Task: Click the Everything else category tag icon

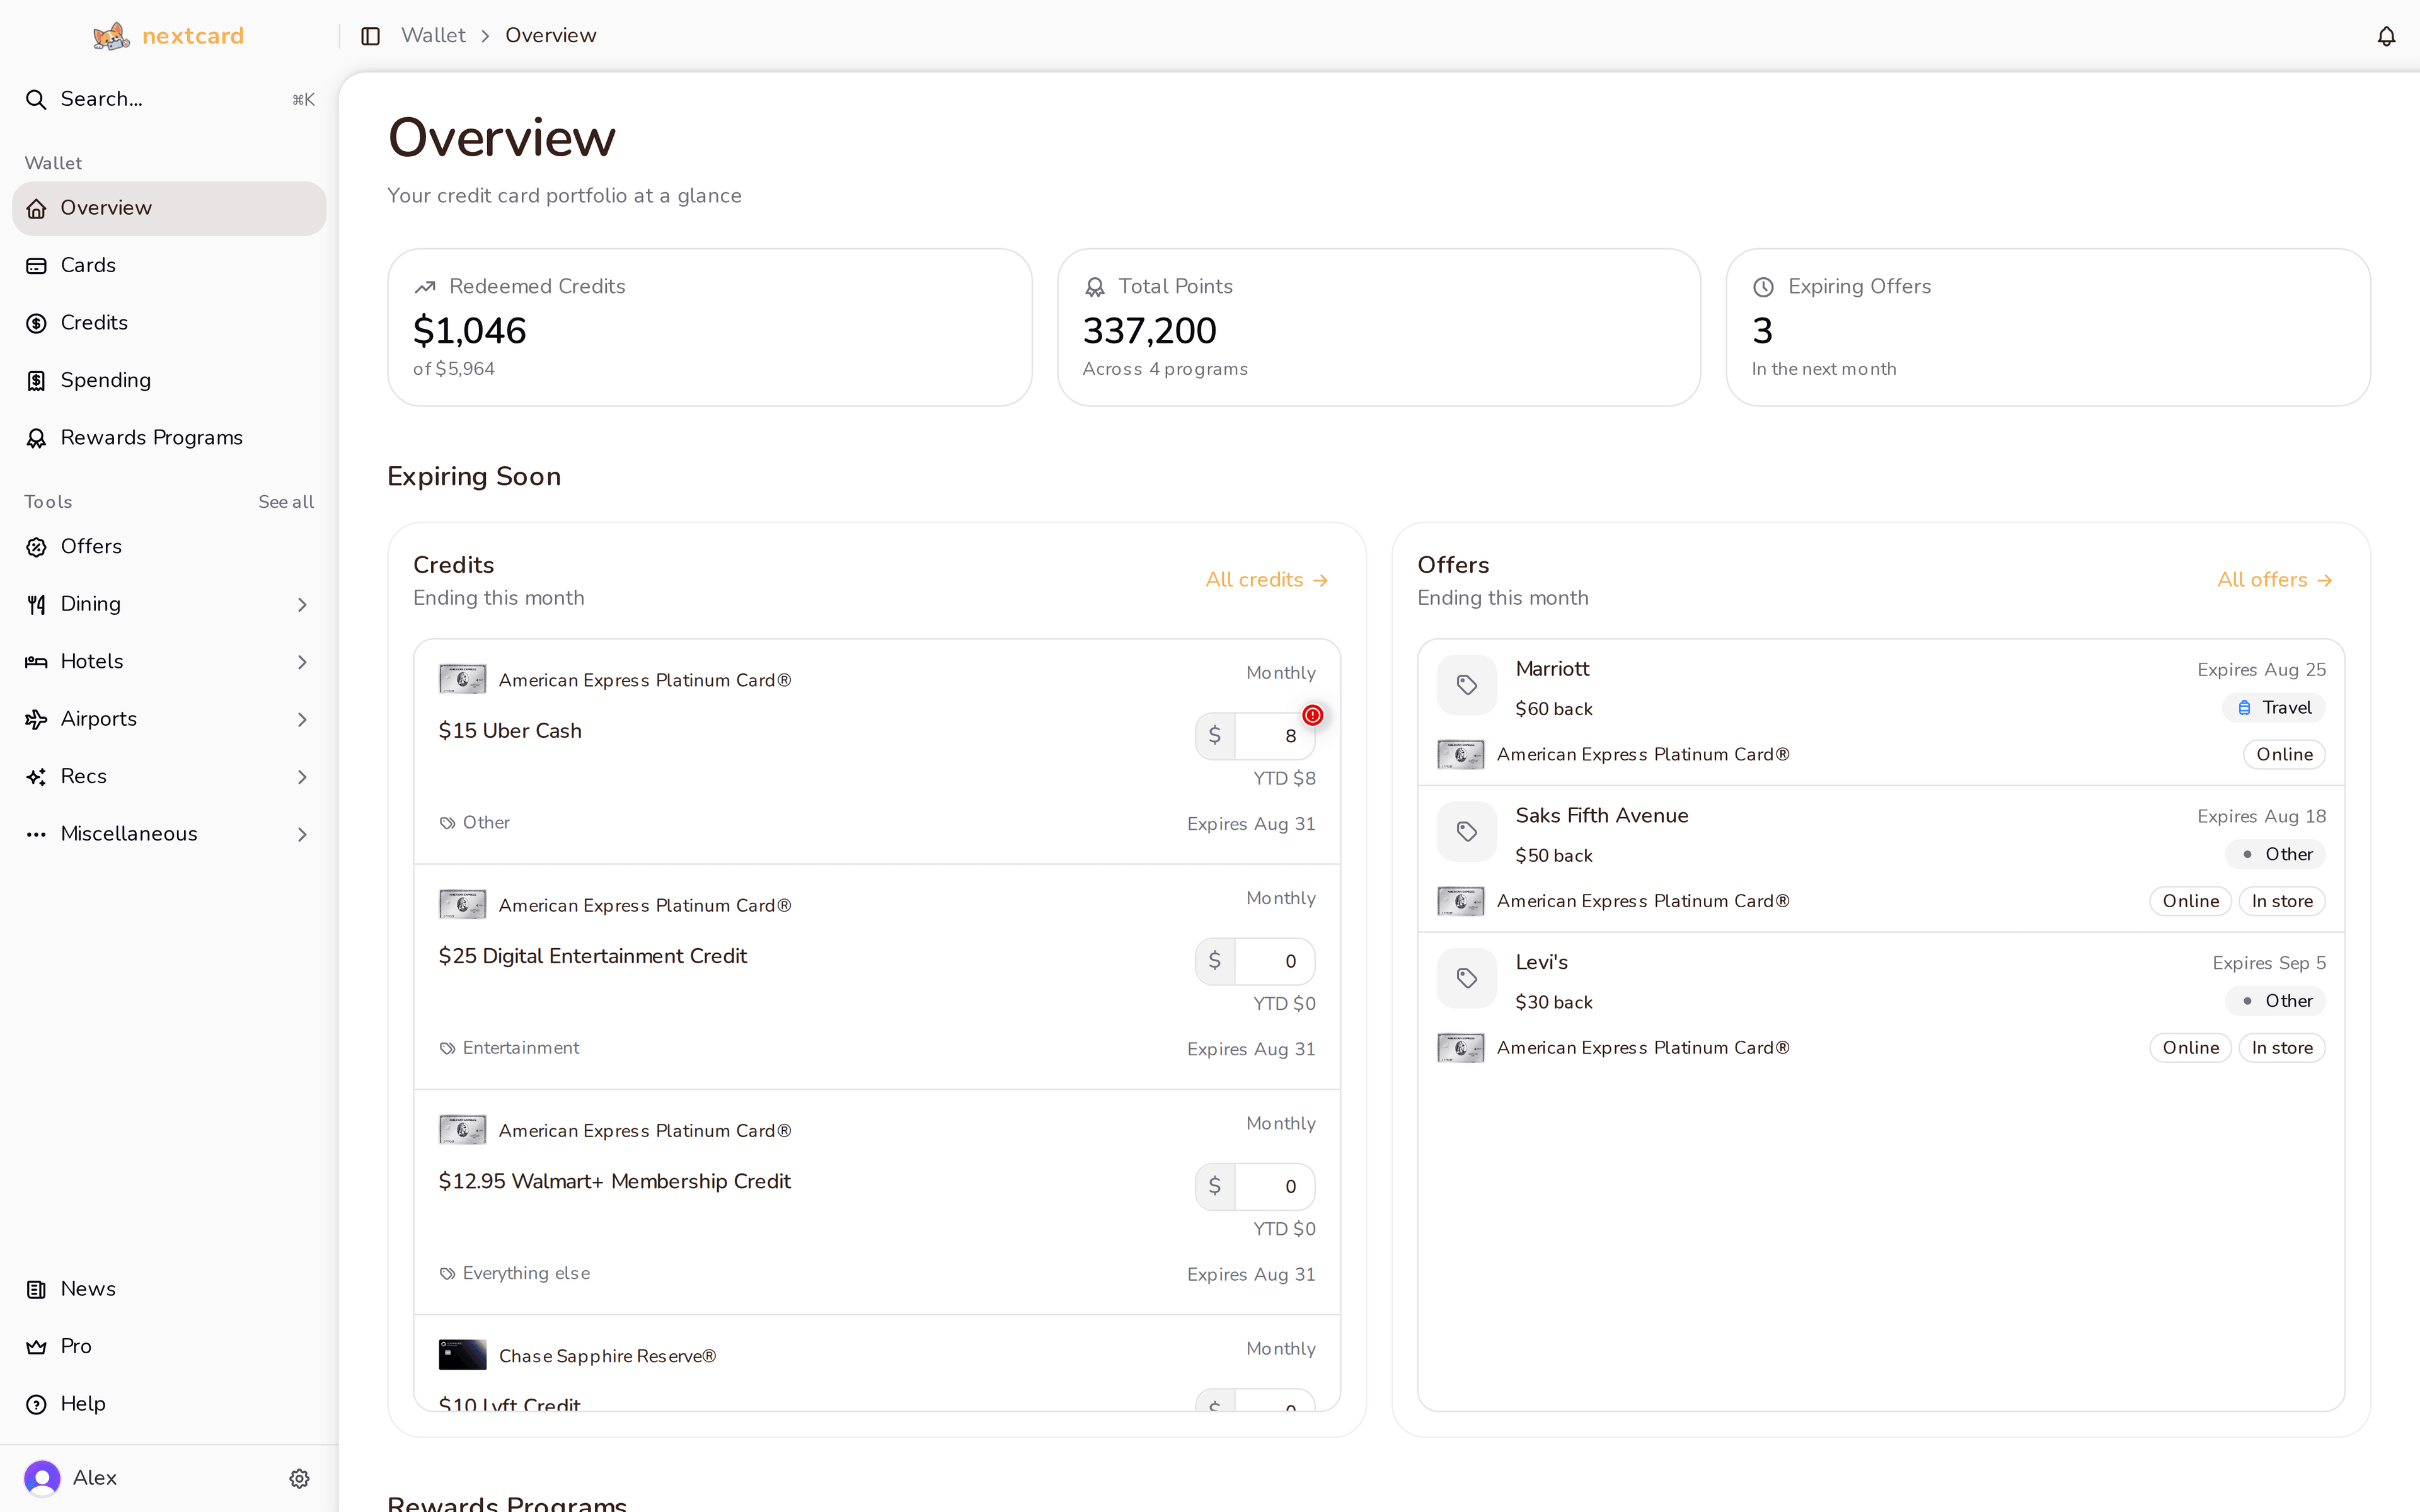Action: click(447, 1273)
